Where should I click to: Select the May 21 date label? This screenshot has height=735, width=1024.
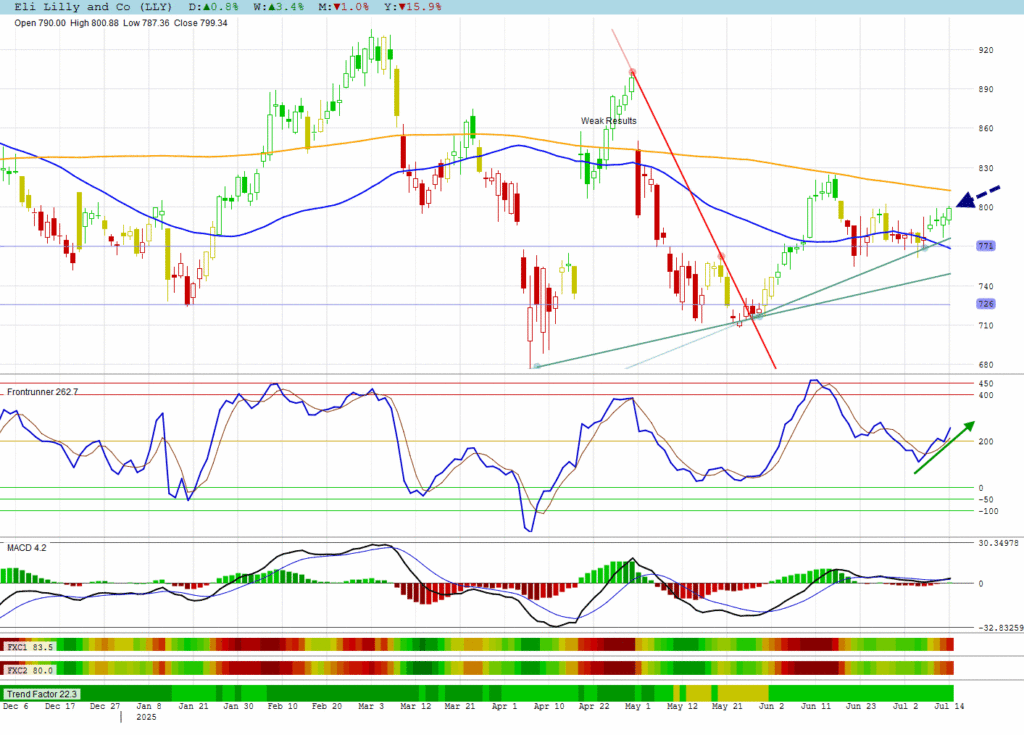[727, 706]
